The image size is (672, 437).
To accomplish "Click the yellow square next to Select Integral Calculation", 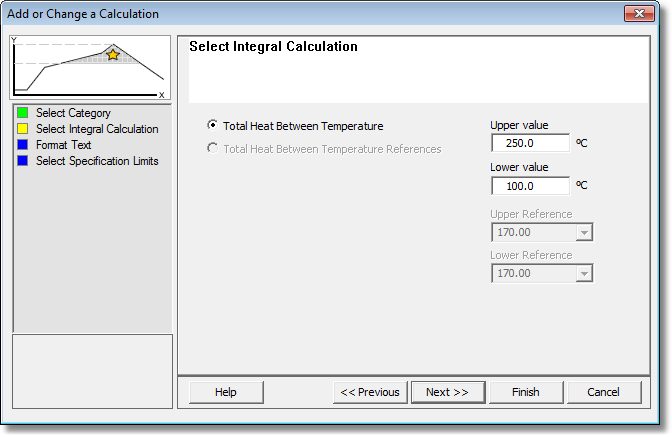I will coord(23,129).
